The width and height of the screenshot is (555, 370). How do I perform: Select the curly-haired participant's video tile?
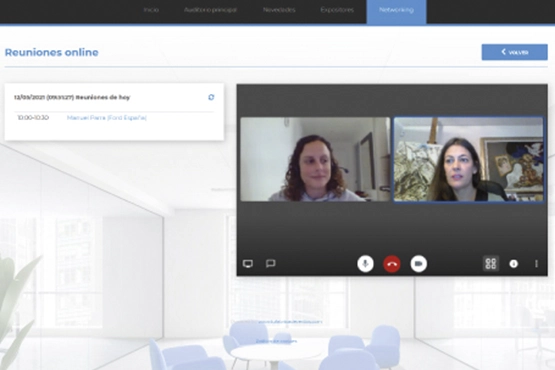point(315,159)
